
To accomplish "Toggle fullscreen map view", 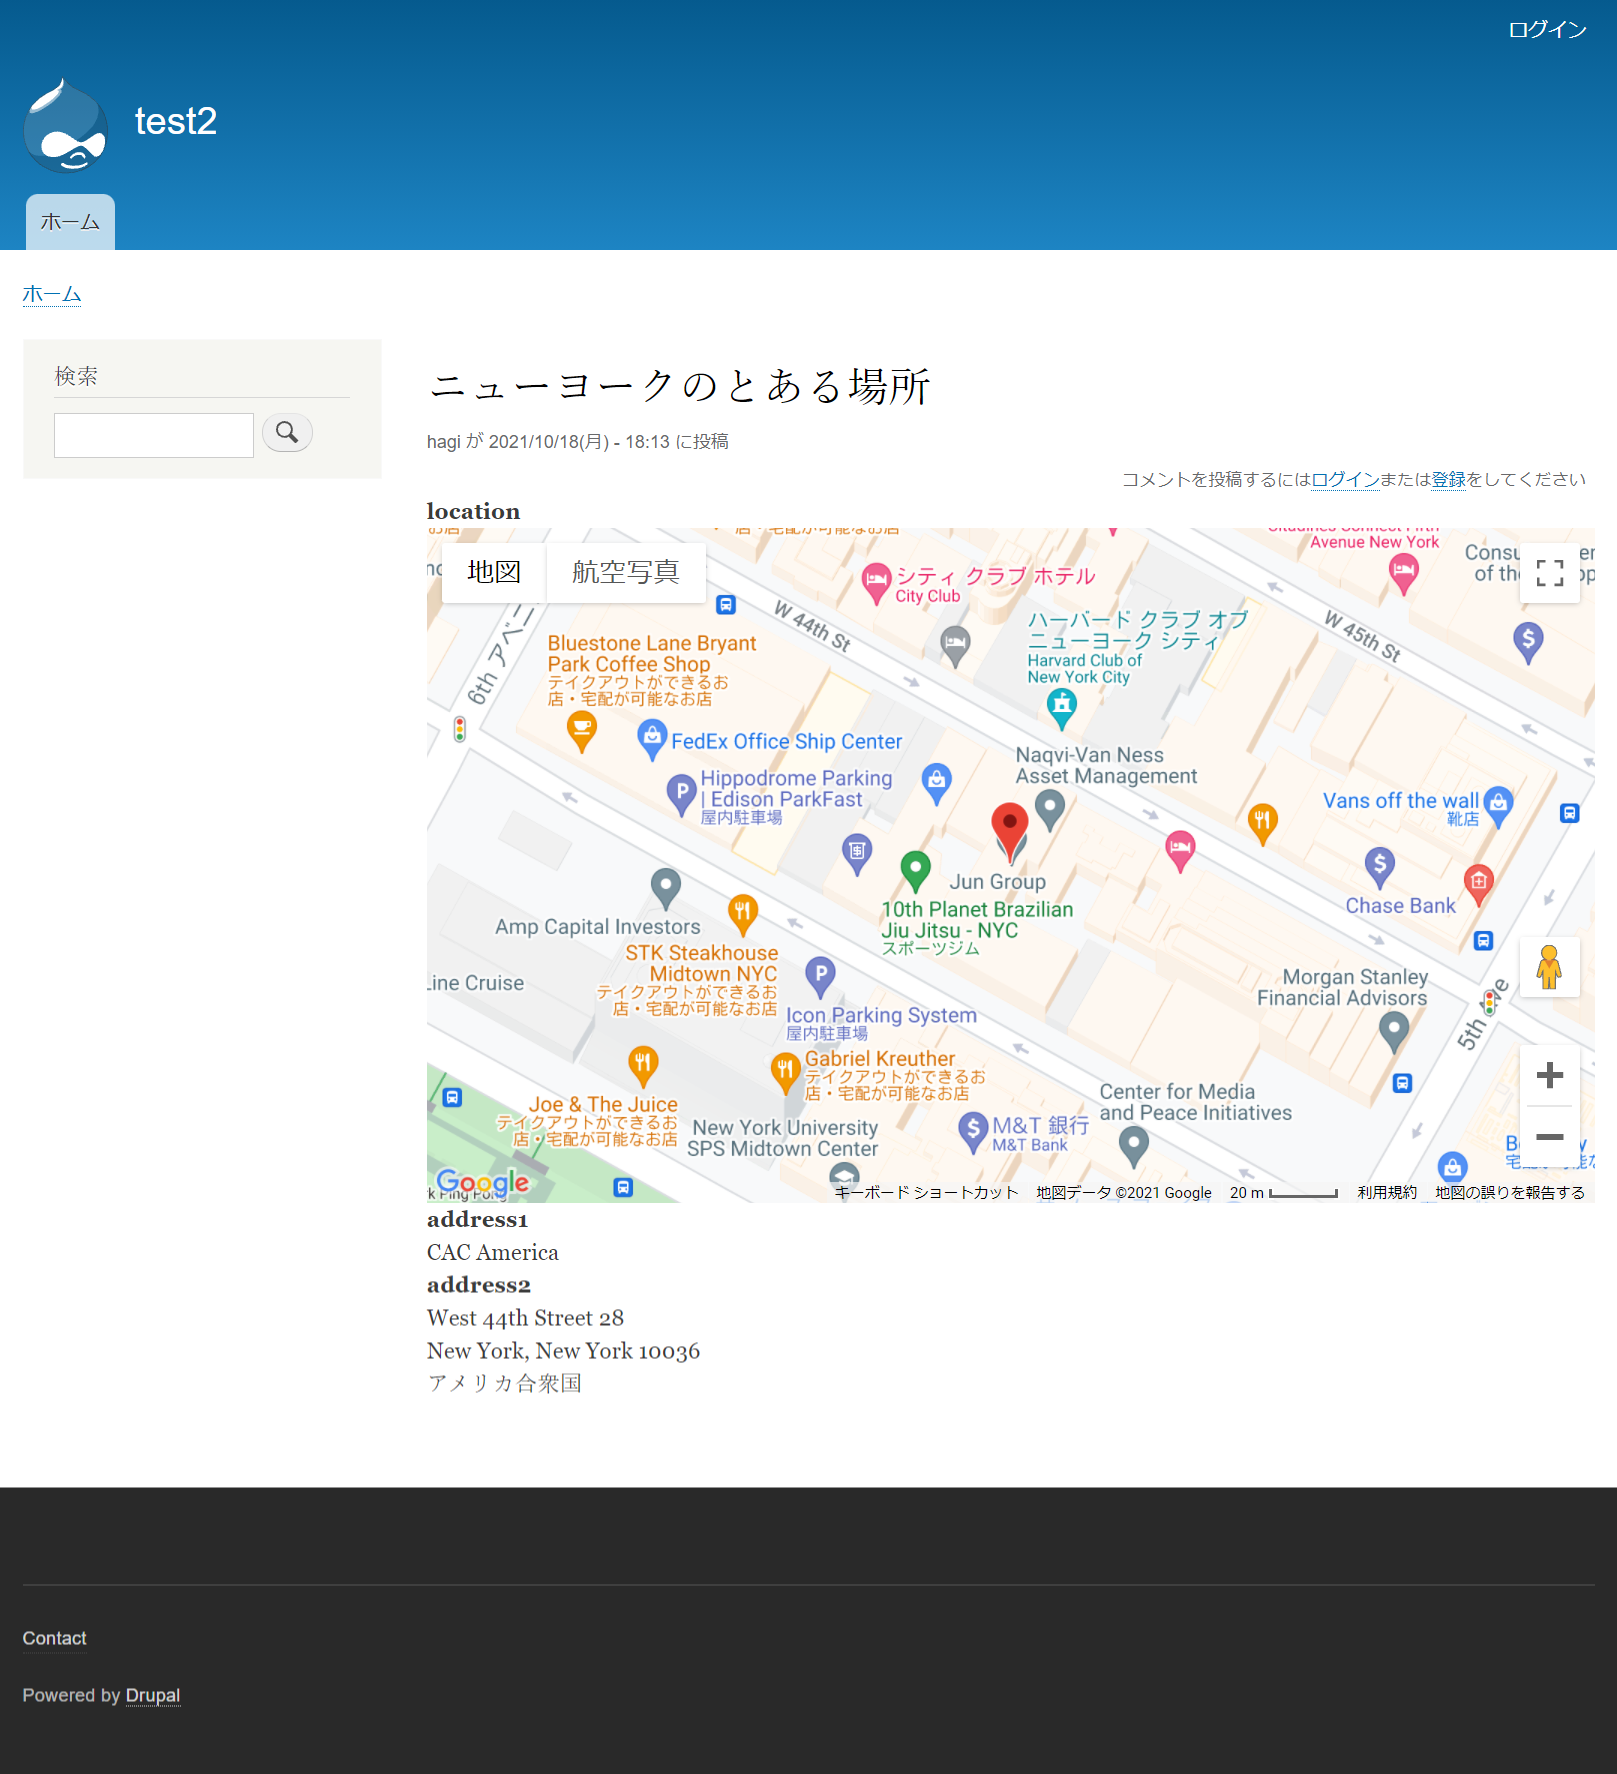I will pos(1549,573).
